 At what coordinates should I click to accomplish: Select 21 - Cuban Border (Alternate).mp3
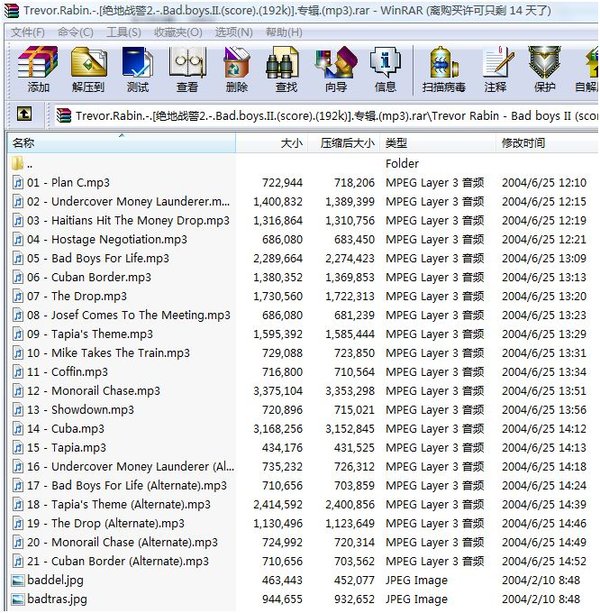click(118, 561)
